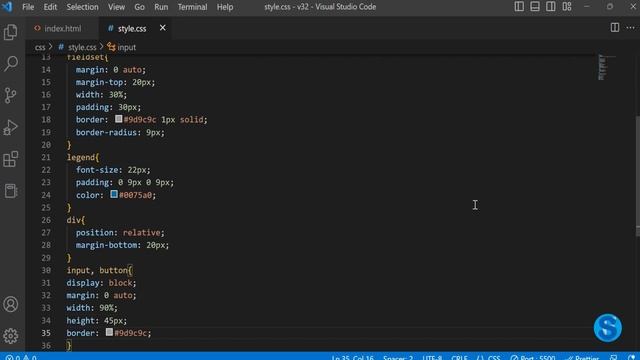The height and width of the screenshot is (360, 640).
Task: Click the 'CRLF' end-of-line status item
Action: coord(460,357)
